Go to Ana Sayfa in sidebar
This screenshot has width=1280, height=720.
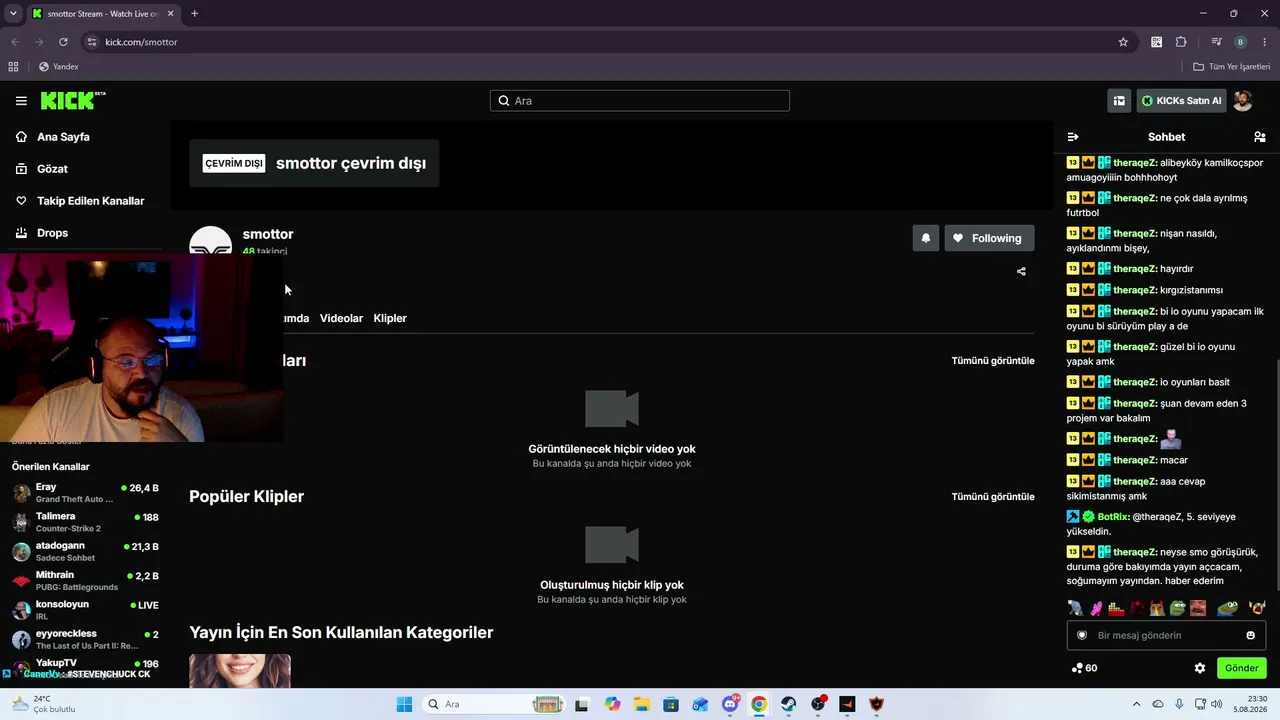[x=63, y=137]
